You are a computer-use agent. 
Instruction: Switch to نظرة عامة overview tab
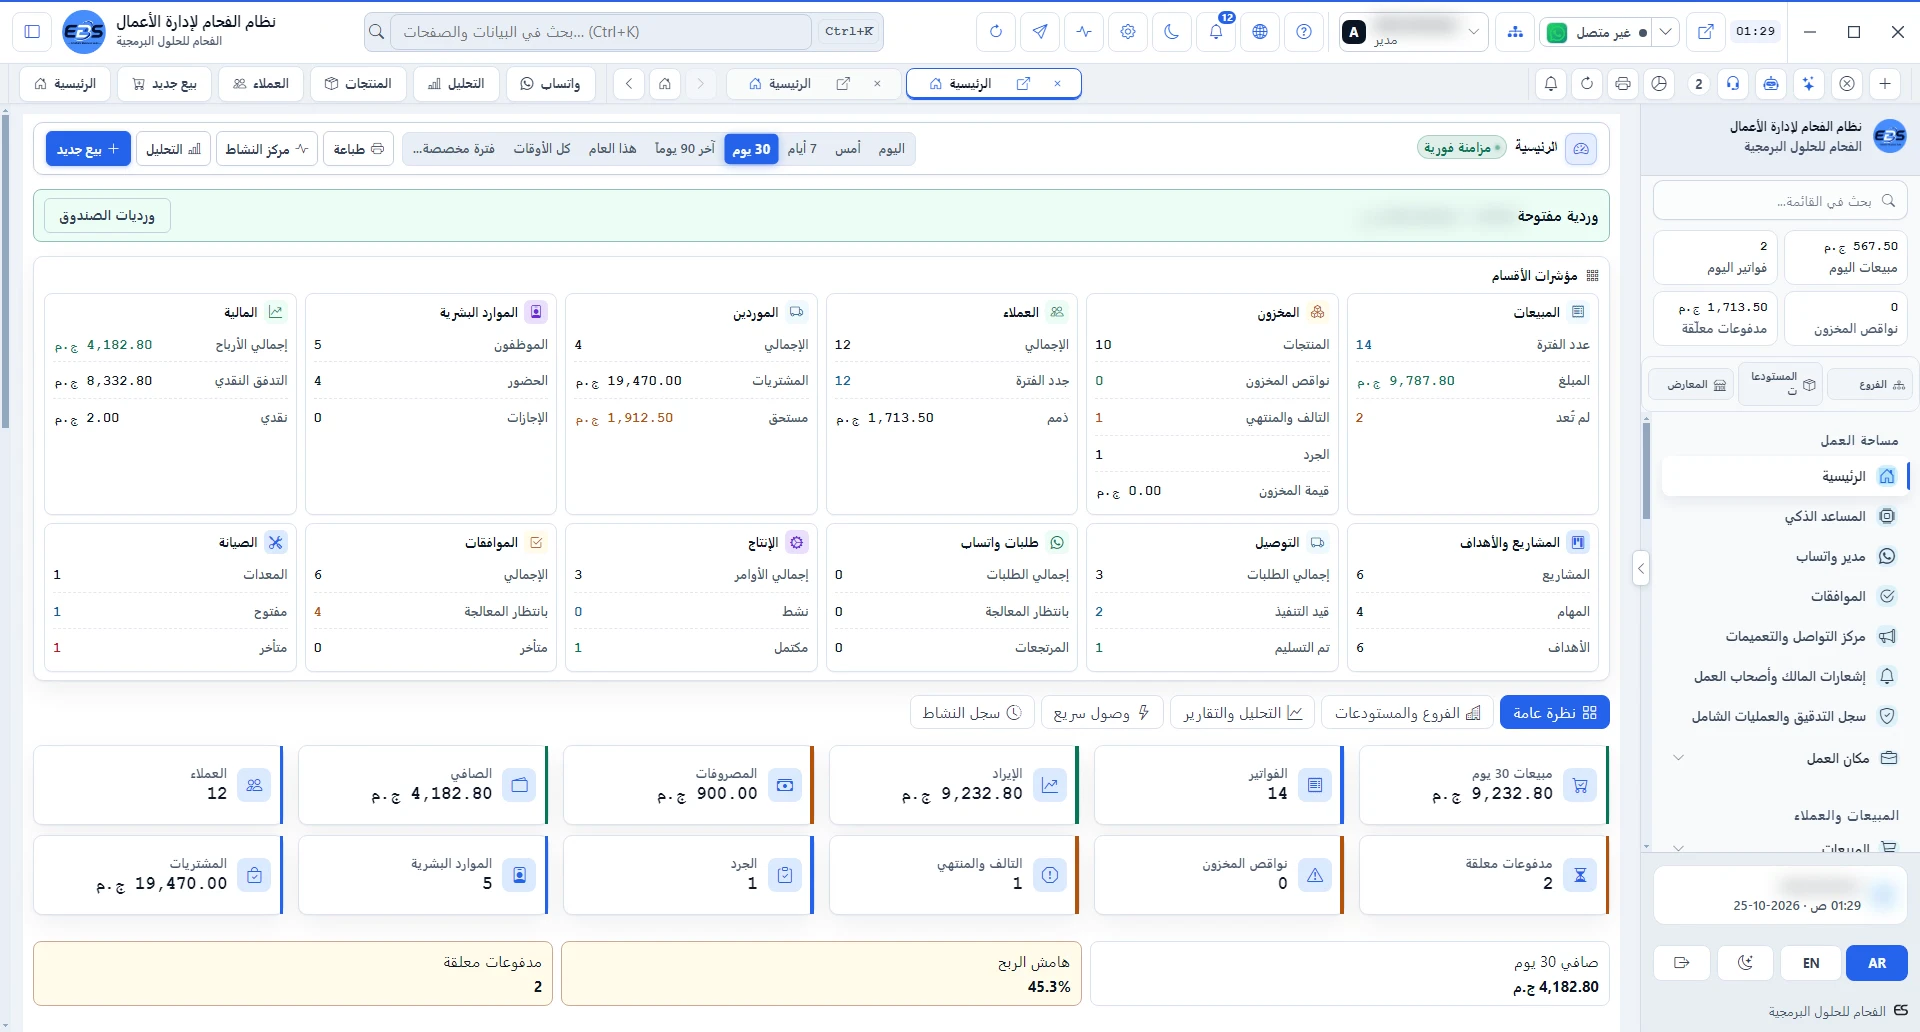coord(1554,713)
